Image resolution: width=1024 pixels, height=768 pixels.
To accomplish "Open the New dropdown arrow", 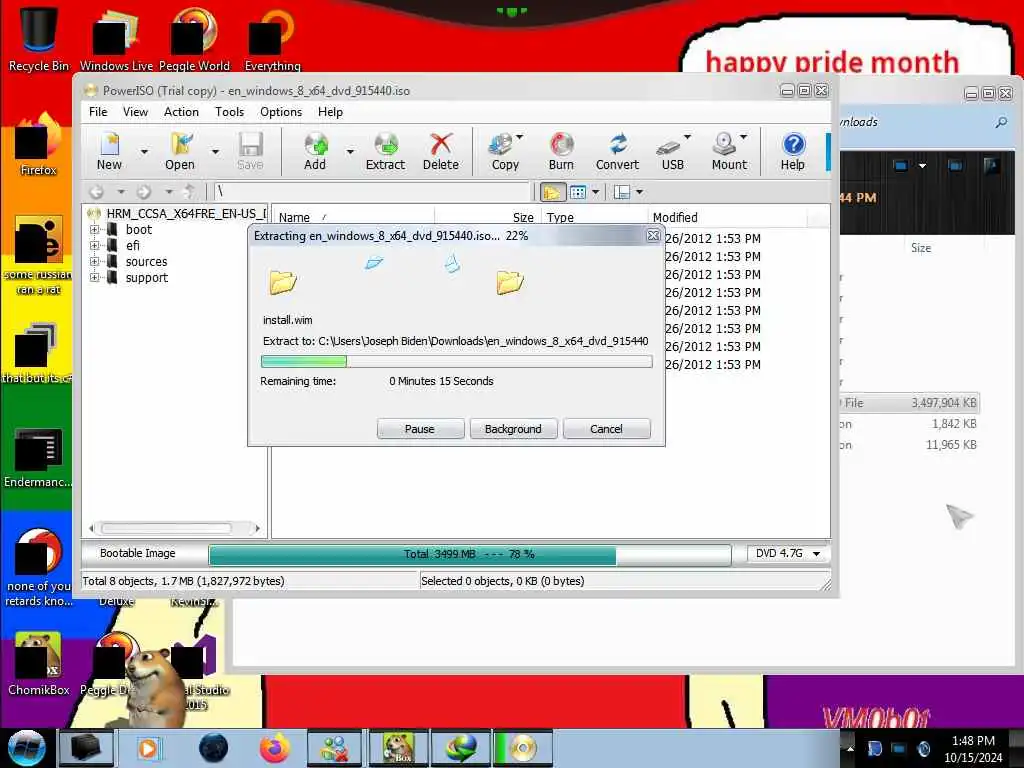I will (144, 152).
